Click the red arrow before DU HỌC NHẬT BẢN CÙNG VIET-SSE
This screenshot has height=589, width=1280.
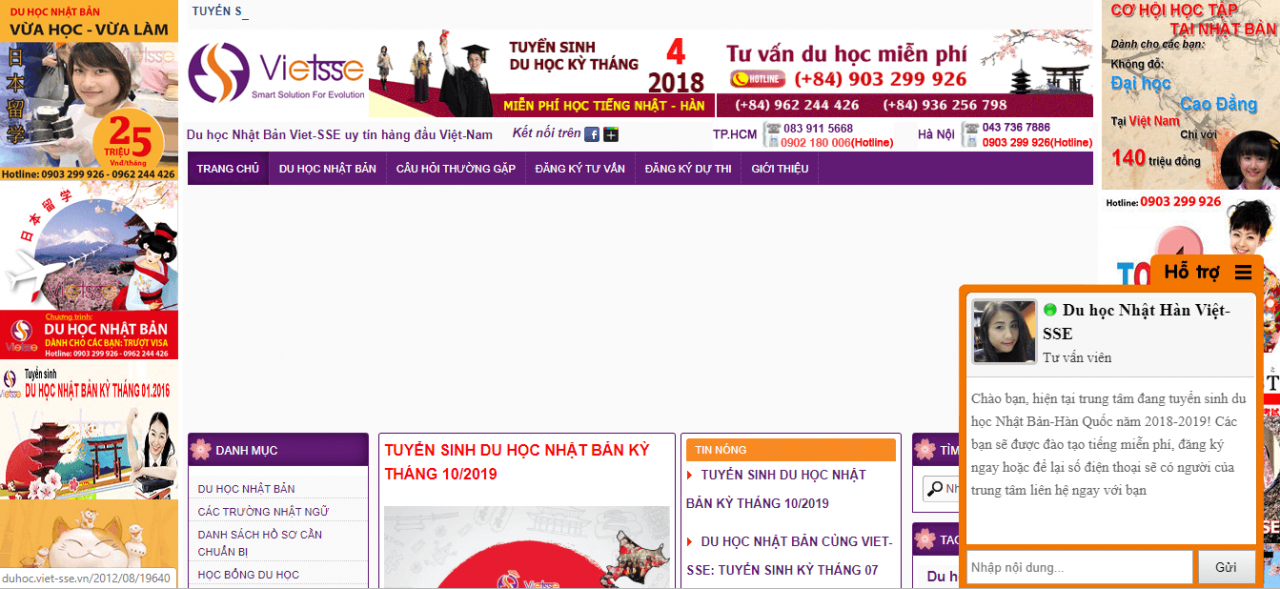pos(690,542)
